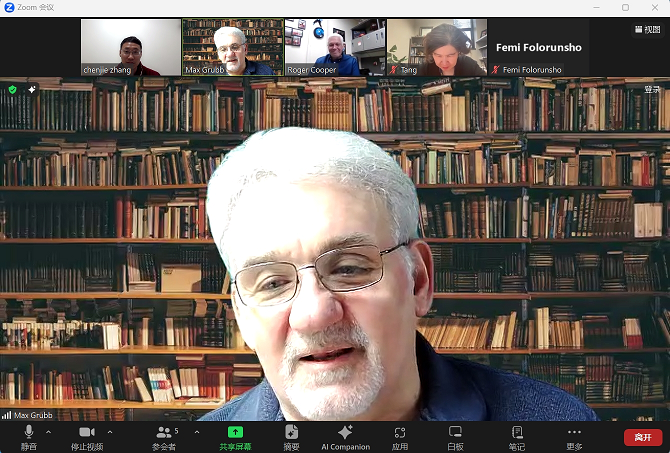The width and height of the screenshot is (670, 453).
Task: Open the meeting summary (摘要) icon
Action: (291, 436)
